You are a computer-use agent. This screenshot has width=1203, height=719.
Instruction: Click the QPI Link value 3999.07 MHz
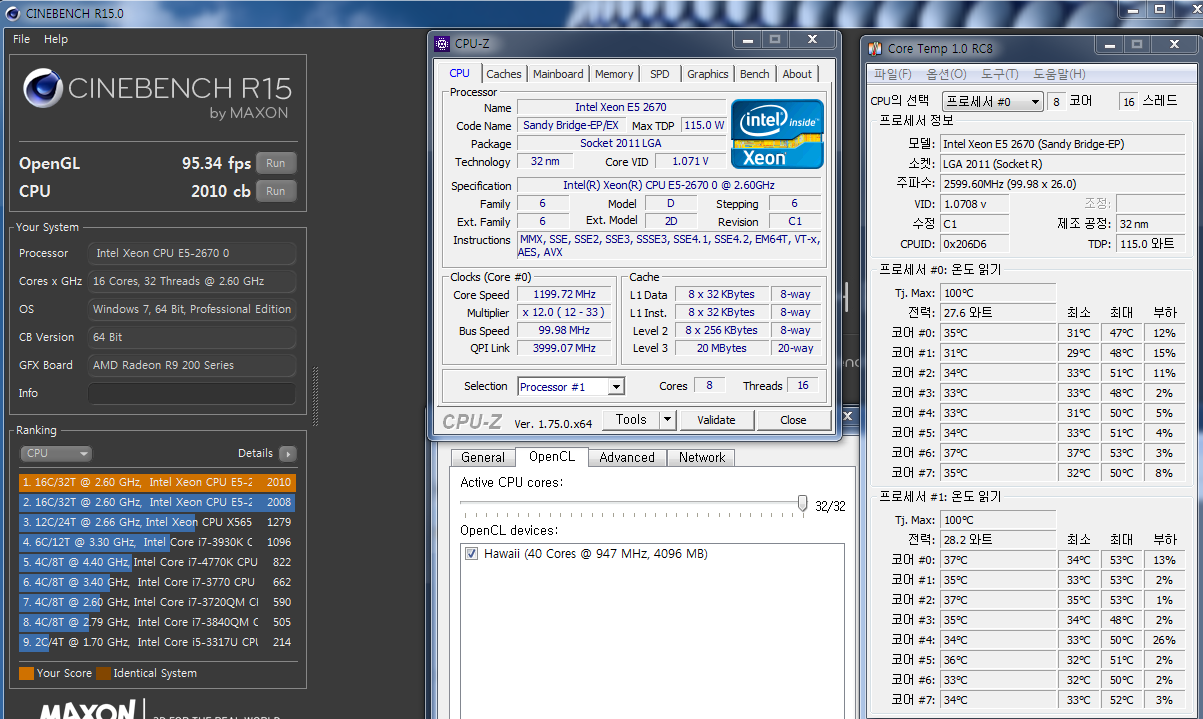tap(566, 348)
